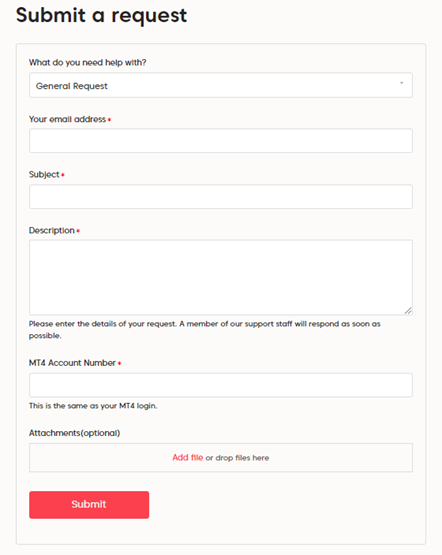Viewport: 442px width, 555px height.
Task: Click the MT4 login hint text
Action: tap(93, 406)
